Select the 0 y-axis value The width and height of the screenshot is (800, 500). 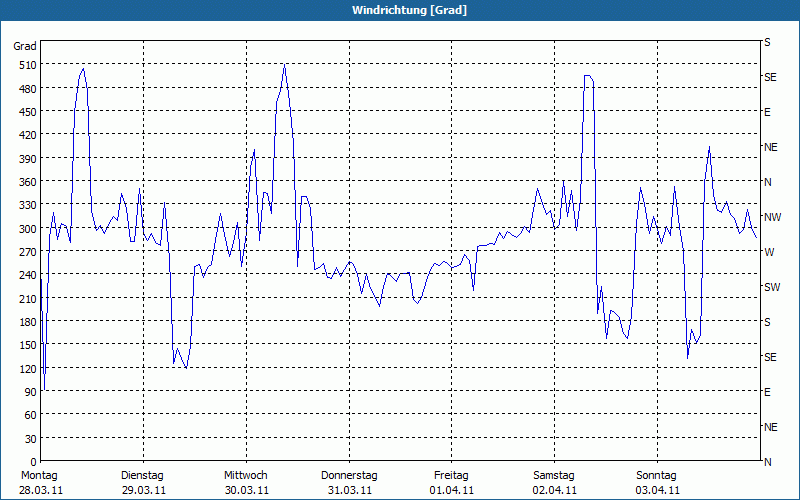(34, 462)
